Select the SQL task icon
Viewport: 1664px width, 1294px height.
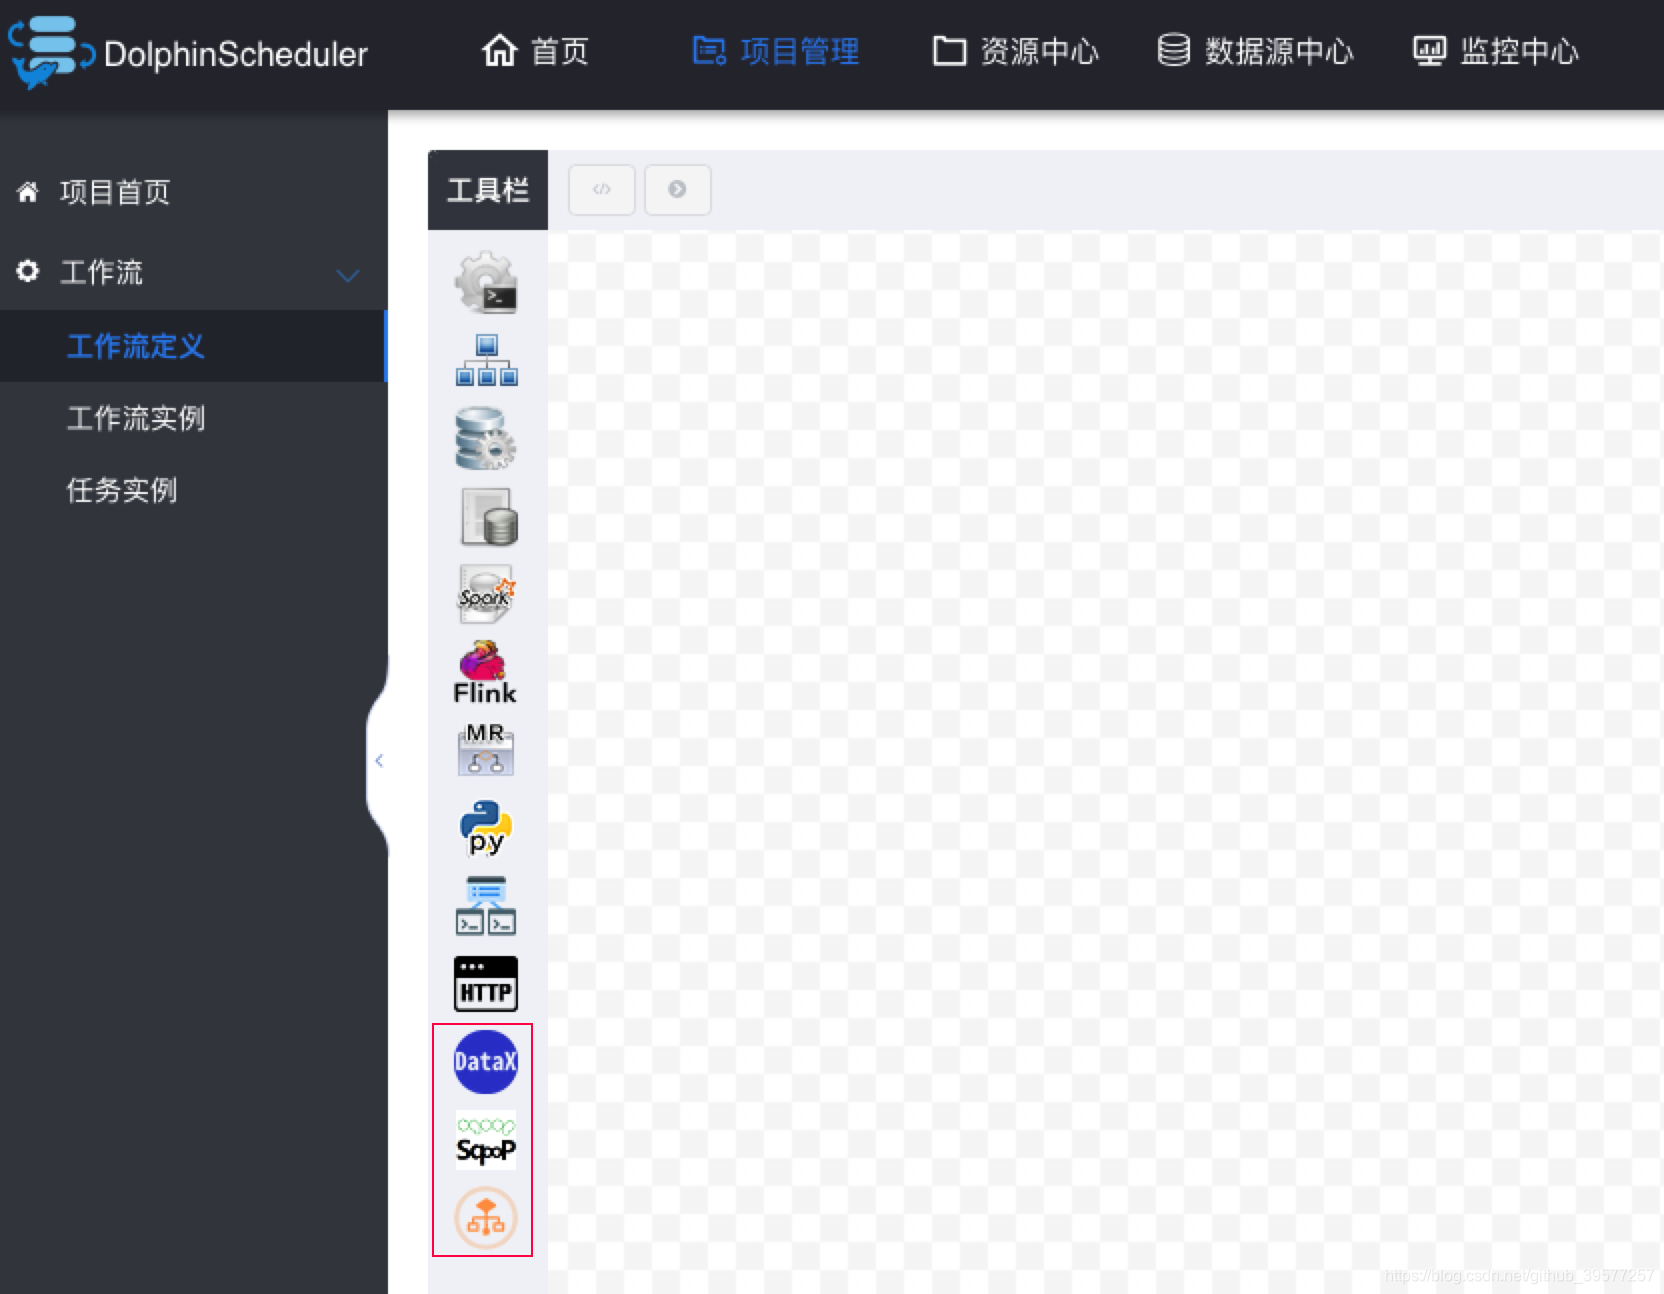point(485,517)
